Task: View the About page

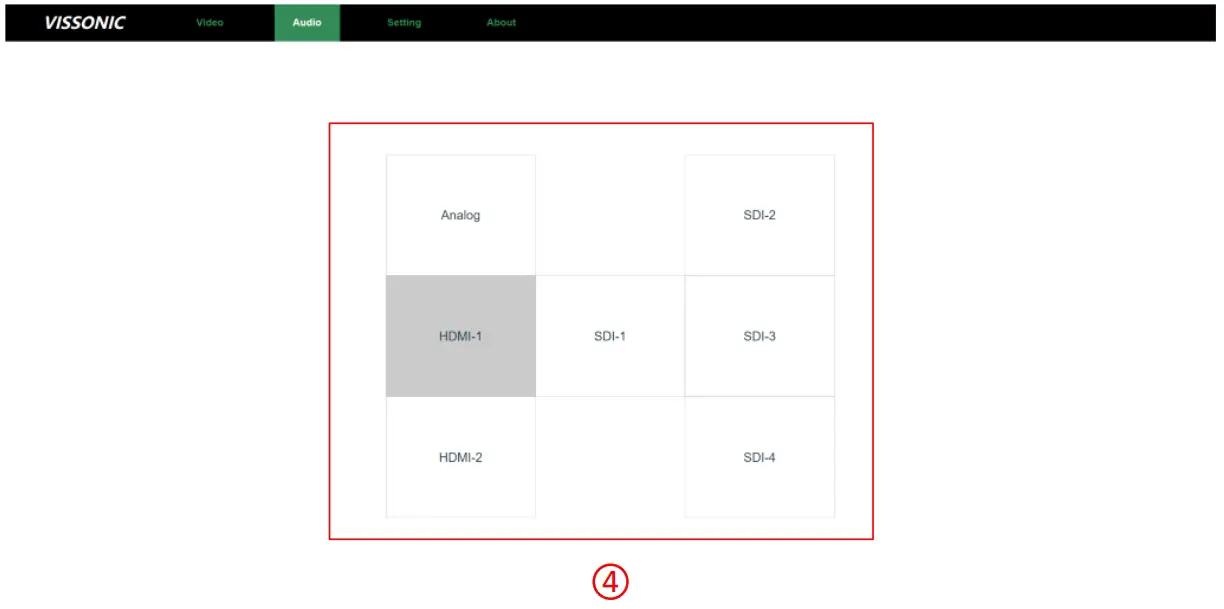Action: click(500, 22)
